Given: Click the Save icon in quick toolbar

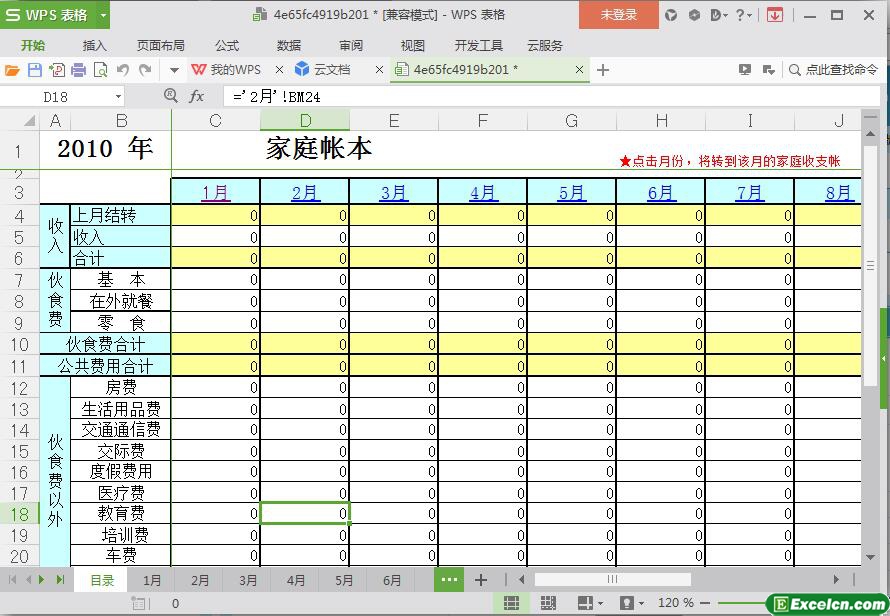Looking at the screenshot, I should pyautogui.click(x=34, y=70).
